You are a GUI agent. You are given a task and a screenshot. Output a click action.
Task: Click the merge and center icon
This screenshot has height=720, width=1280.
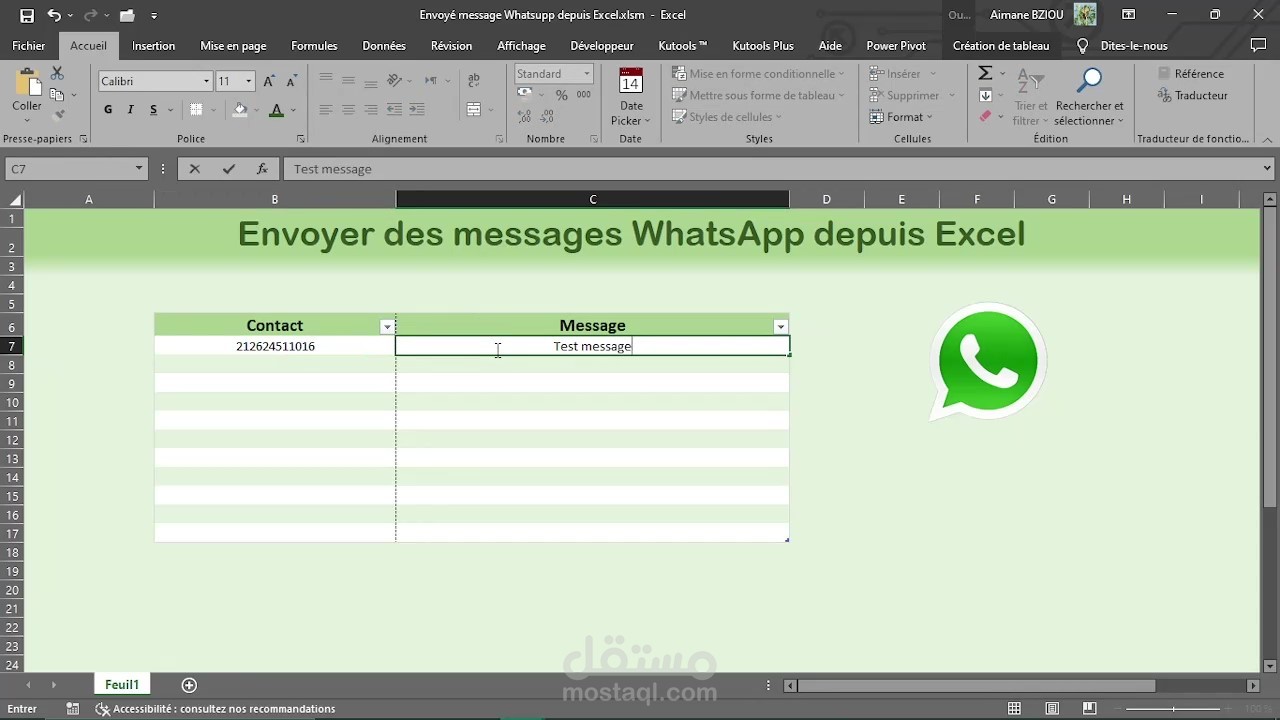(473, 110)
